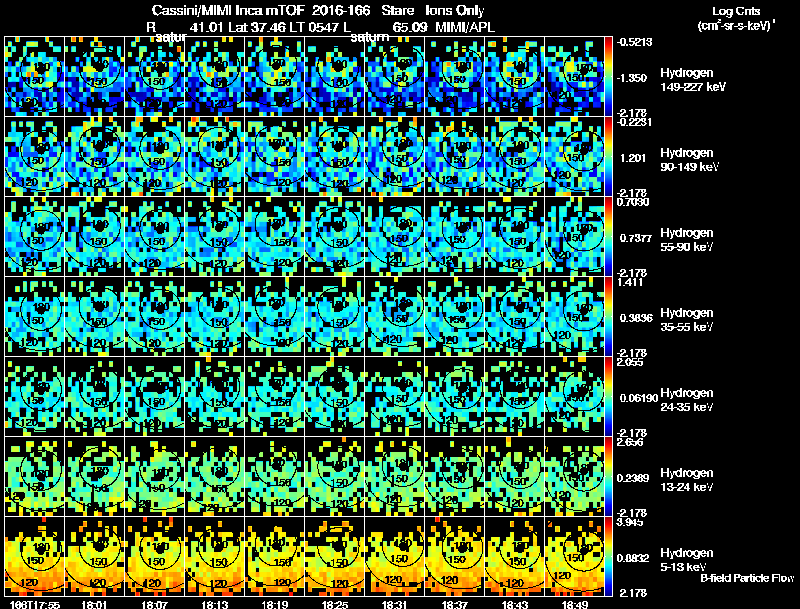Click the '0.0832' color scale value
The image size is (800, 609).
point(633,559)
